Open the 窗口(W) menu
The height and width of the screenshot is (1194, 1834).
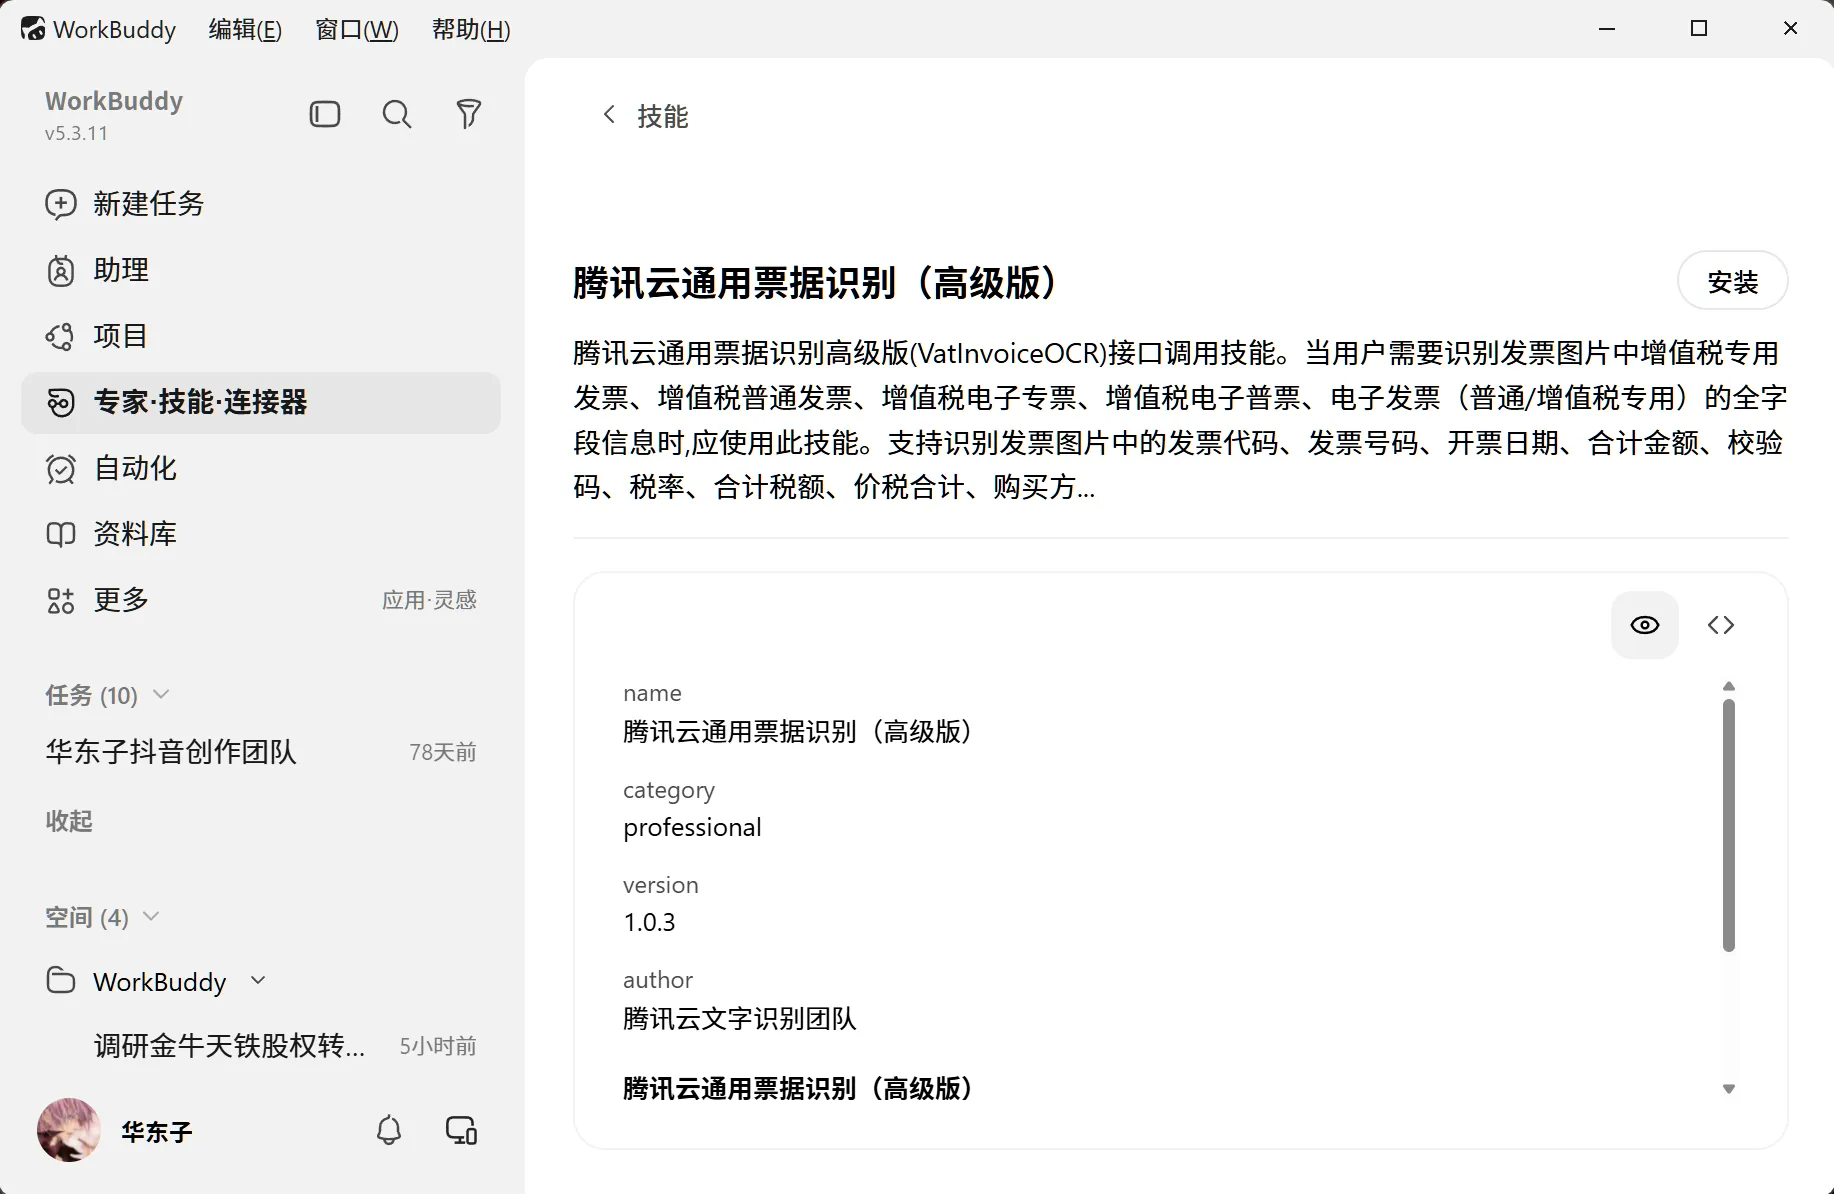pos(357,30)
